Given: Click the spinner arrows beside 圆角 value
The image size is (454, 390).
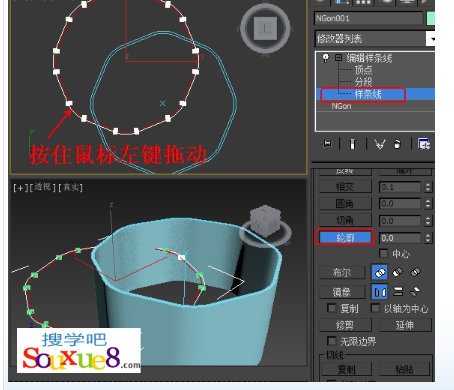Looking at the screenshot, I should point(428,204).
